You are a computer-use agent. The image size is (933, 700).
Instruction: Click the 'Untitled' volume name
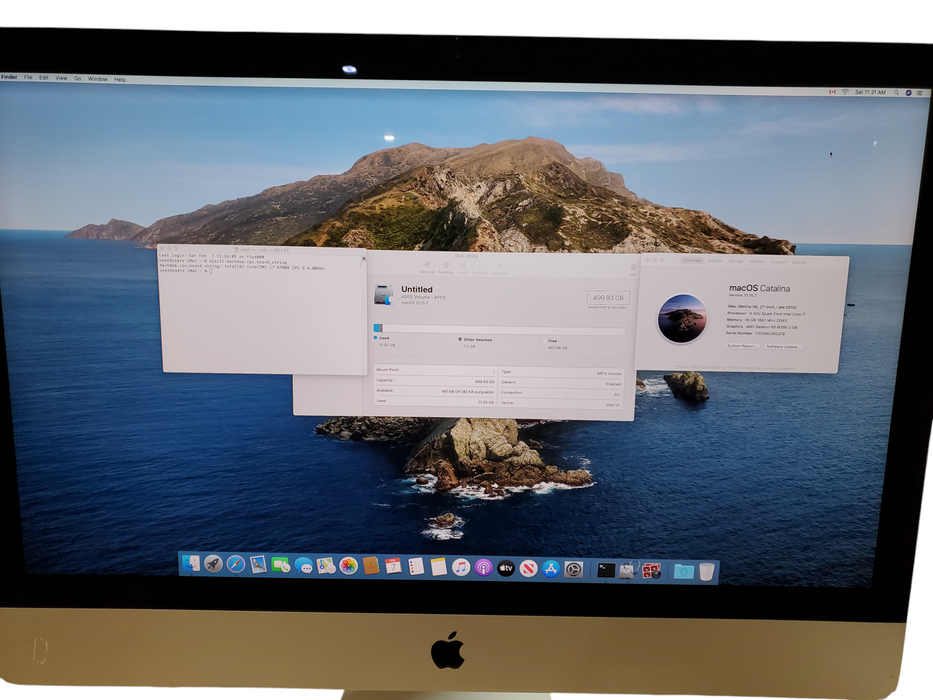click(x=417, y=289)
